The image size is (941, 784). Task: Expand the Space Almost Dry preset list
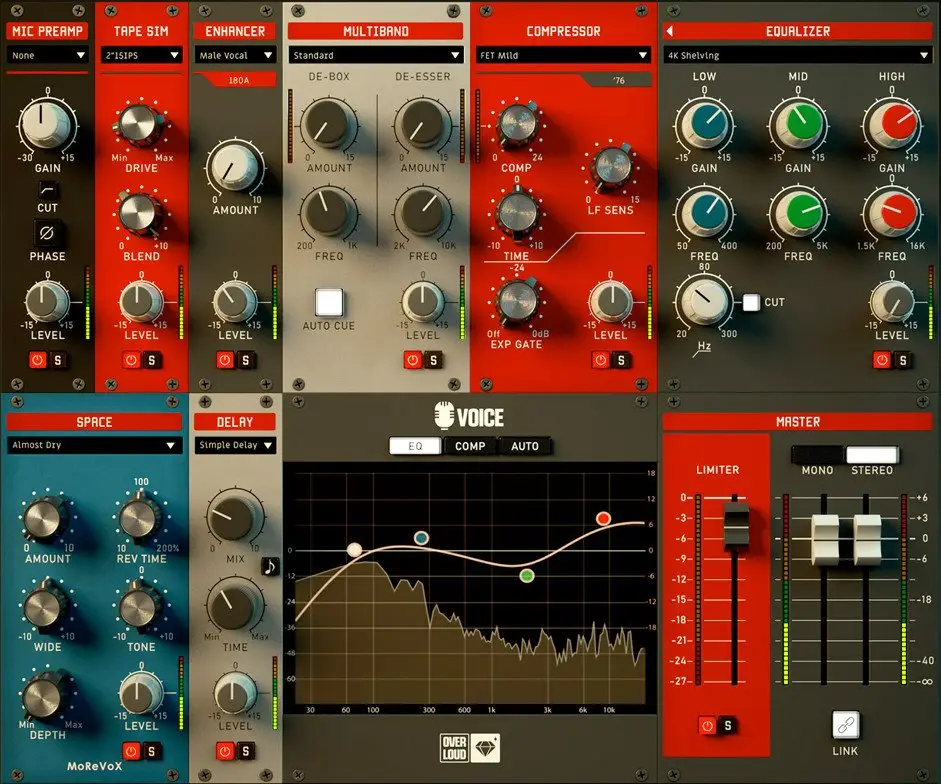click(94, 445)
